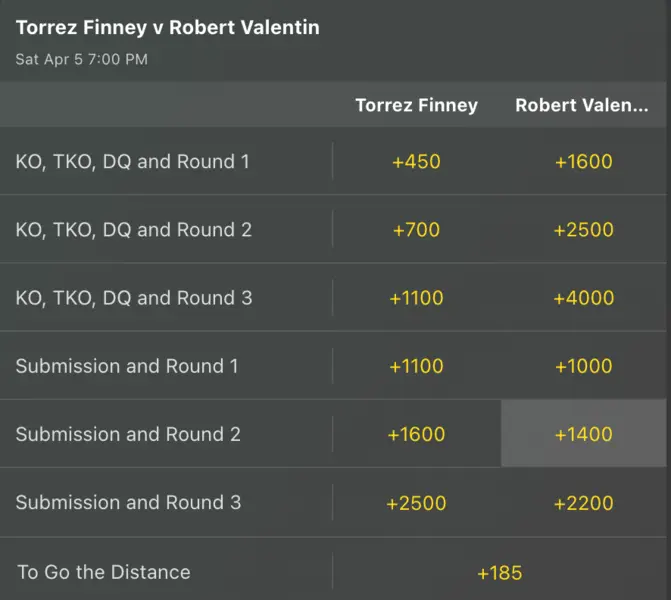671x600 pixels.
Task: Open the Torrez Finney v Robert Valentin title
Action: pos(167,28)
